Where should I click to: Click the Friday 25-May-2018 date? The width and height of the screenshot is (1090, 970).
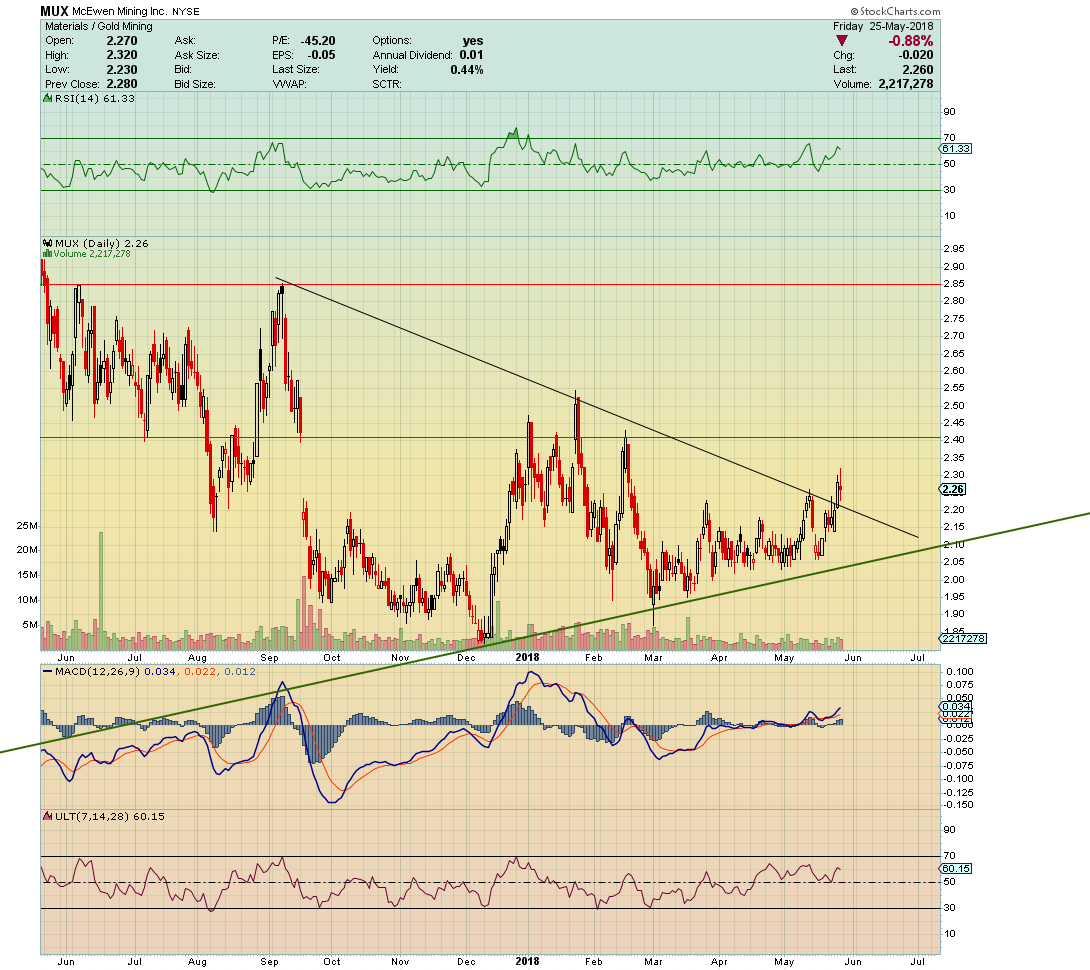[883, 26]
